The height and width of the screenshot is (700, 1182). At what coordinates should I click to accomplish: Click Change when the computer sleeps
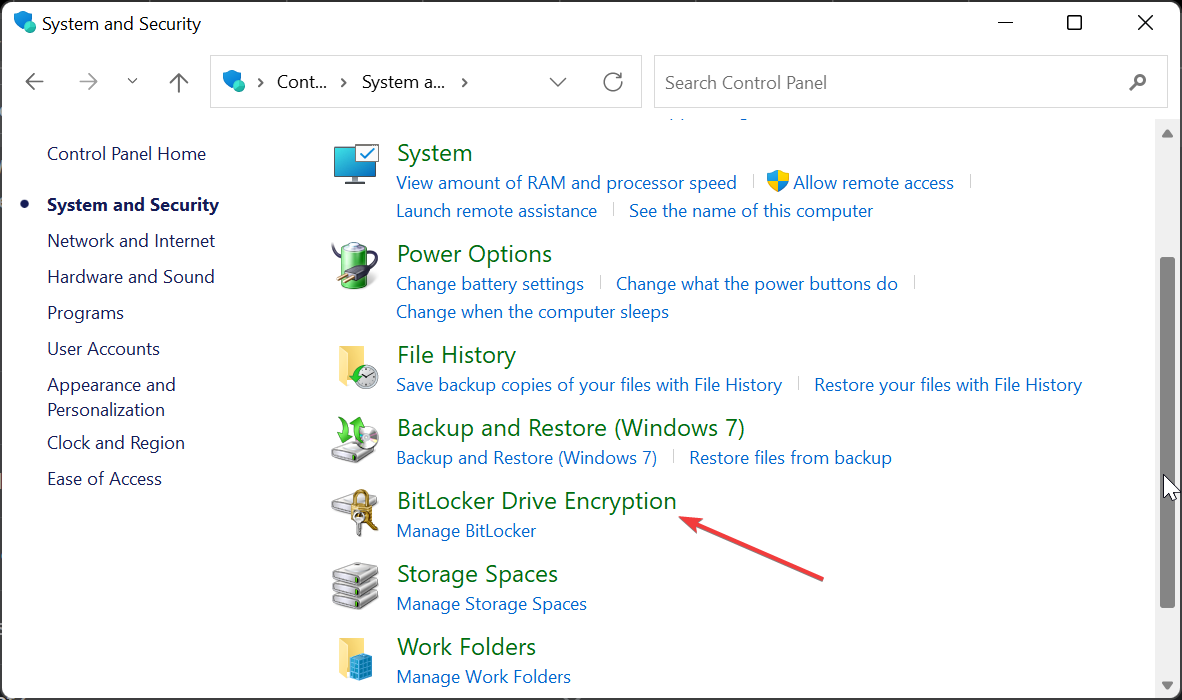[532, 311]
